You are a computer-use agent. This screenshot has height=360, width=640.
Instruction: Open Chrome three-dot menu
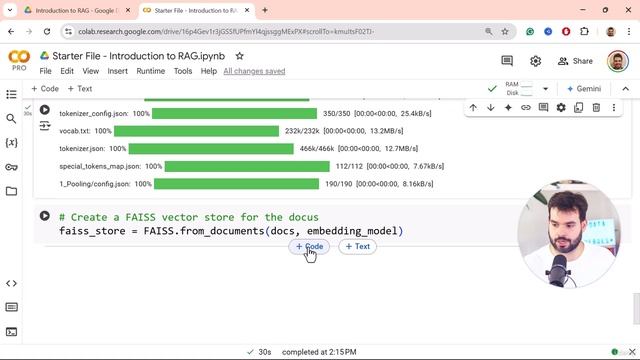coord(629,31)
